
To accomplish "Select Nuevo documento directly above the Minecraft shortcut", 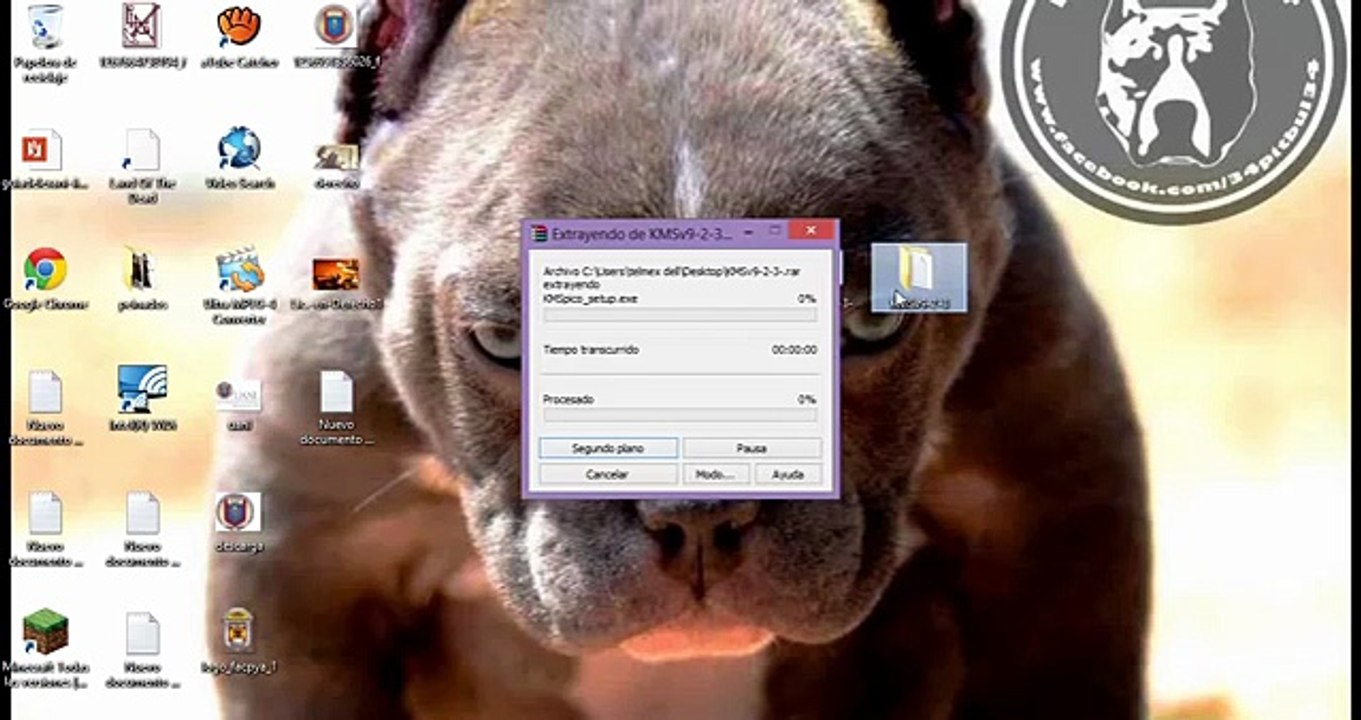I will pyautogui.click(x=45, y=513).
